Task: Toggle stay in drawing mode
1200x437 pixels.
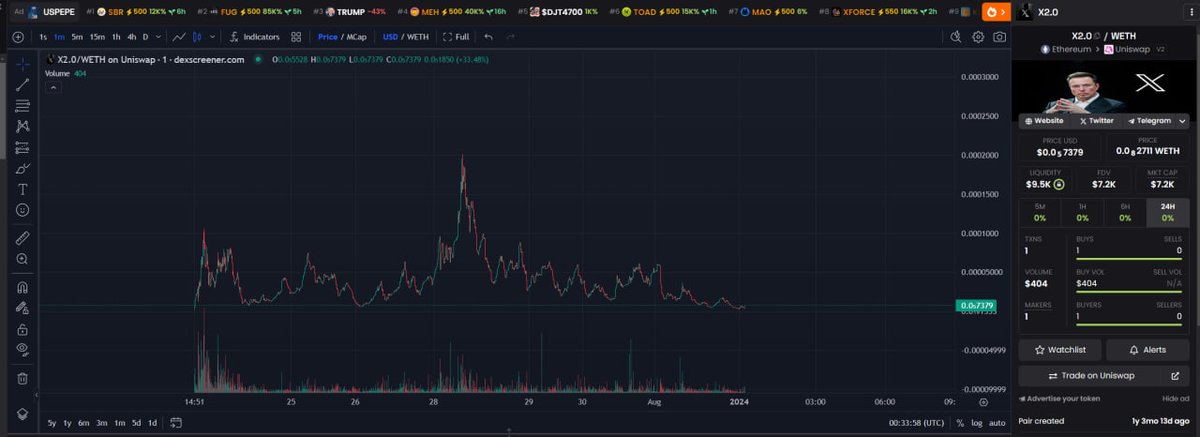Action: [22, 308]
